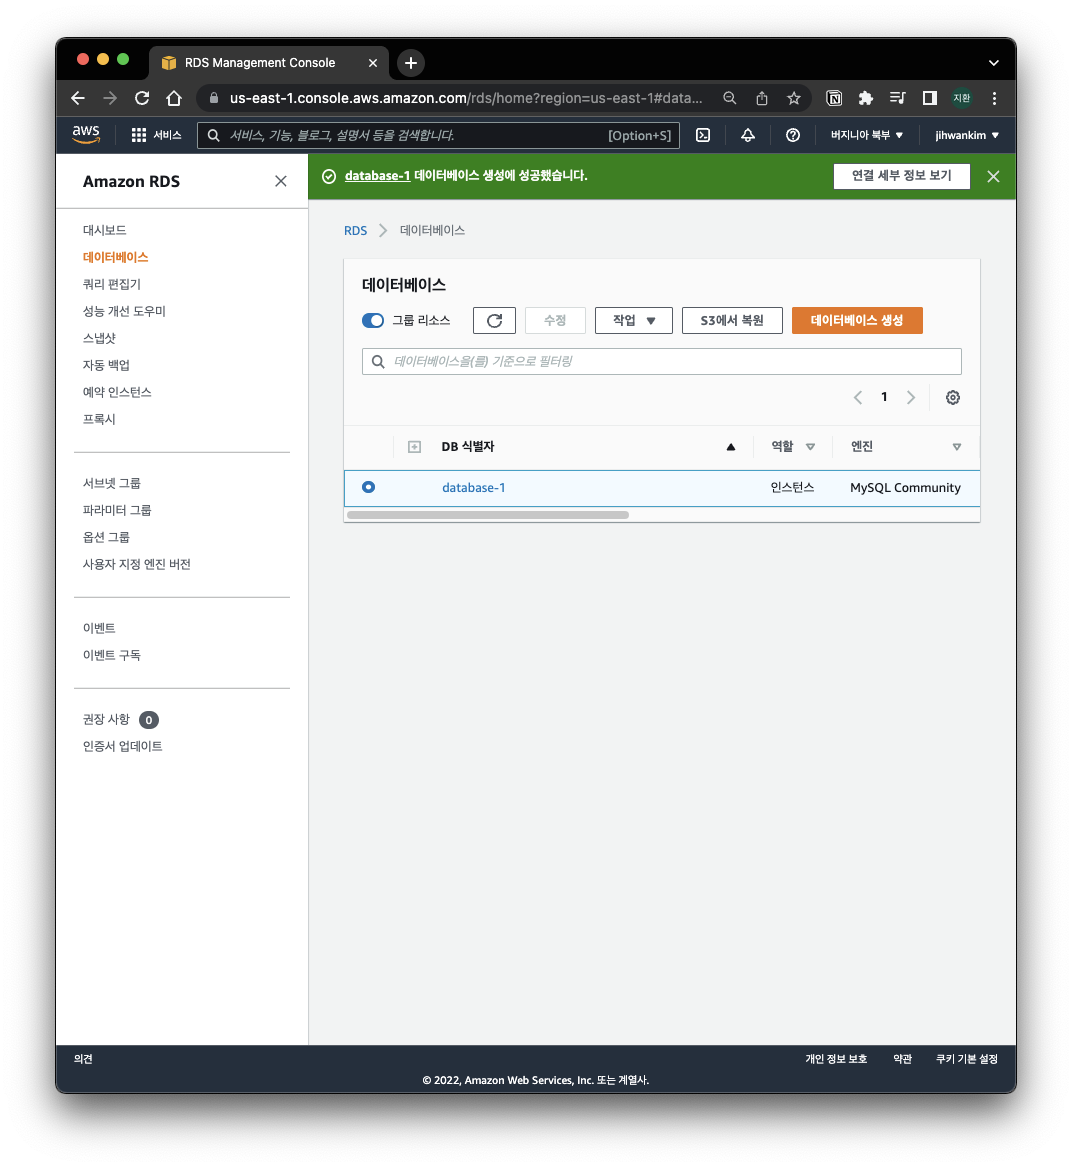Open a new browser tab
Viewport: 1072px width, 1167px height.
point(411,63)
